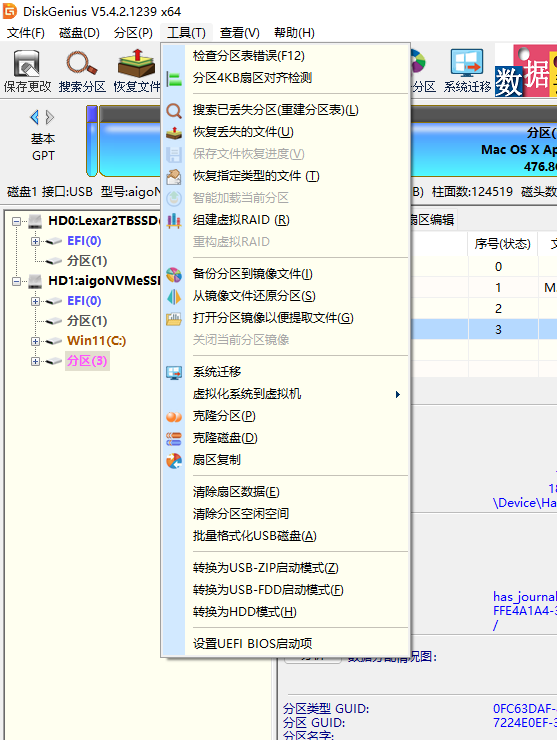
Task: Collapse the HD0:Lexar2TBSSD disk node
Action: point(17,221)
